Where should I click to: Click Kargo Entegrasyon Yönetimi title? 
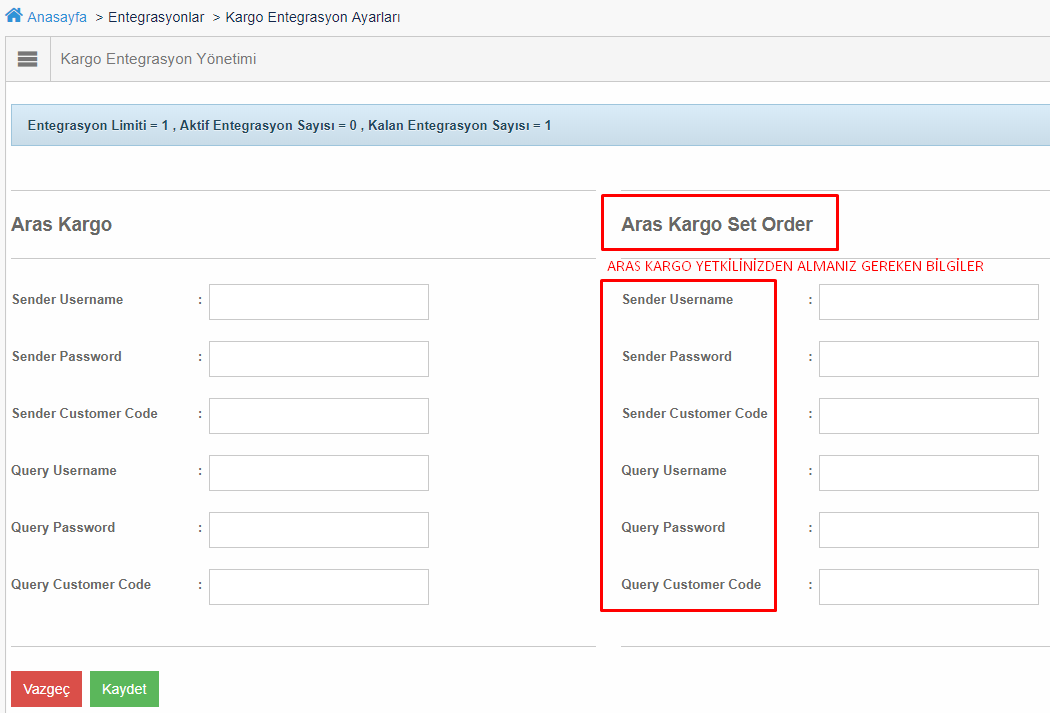158,59
